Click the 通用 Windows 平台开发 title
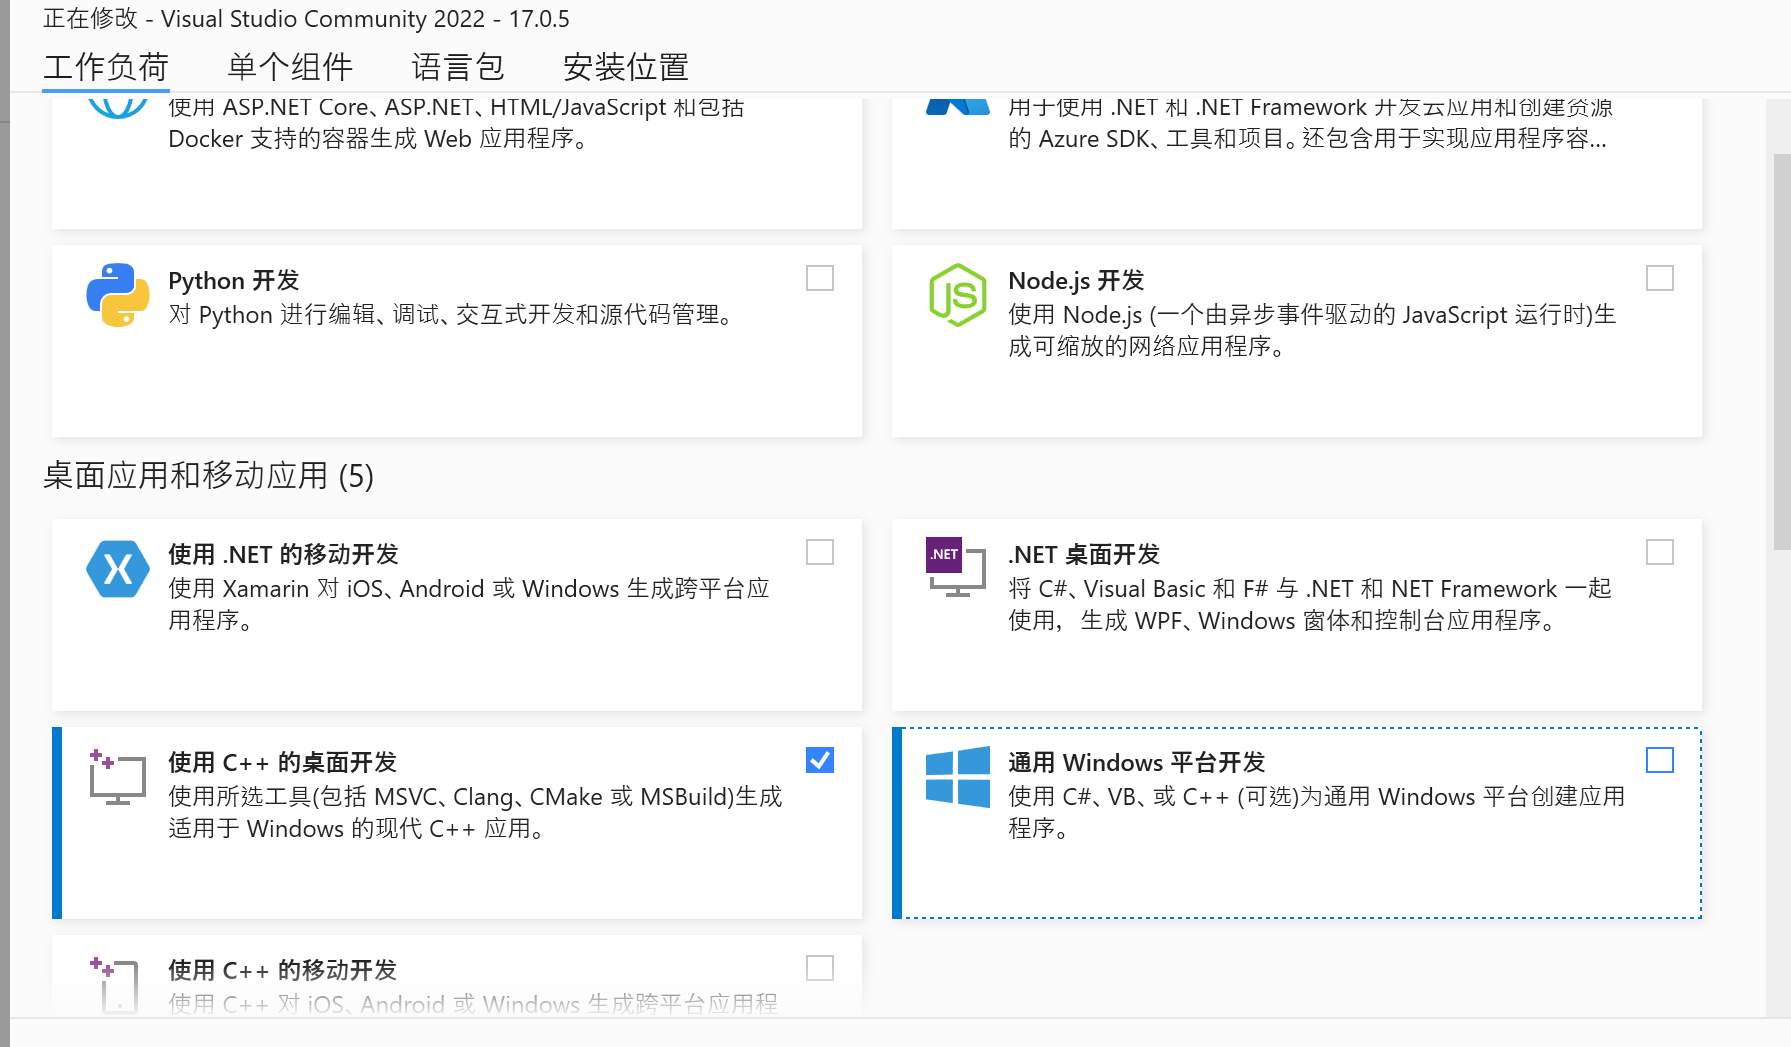Image resolution: width=1791 pixels, height=1047 pixels. pyautogui.click(x=1137, y=762)
